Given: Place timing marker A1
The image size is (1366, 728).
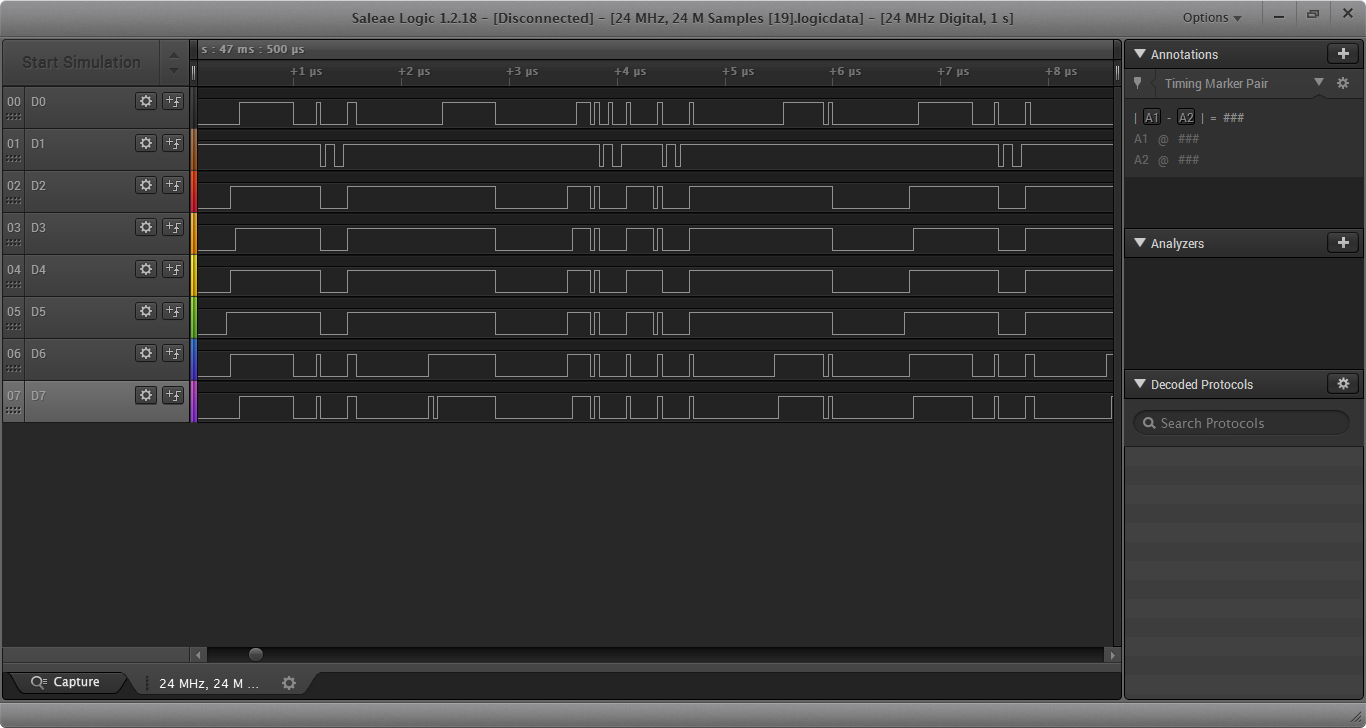Looking at the screenshot, I should click(x=1152, y=118).
